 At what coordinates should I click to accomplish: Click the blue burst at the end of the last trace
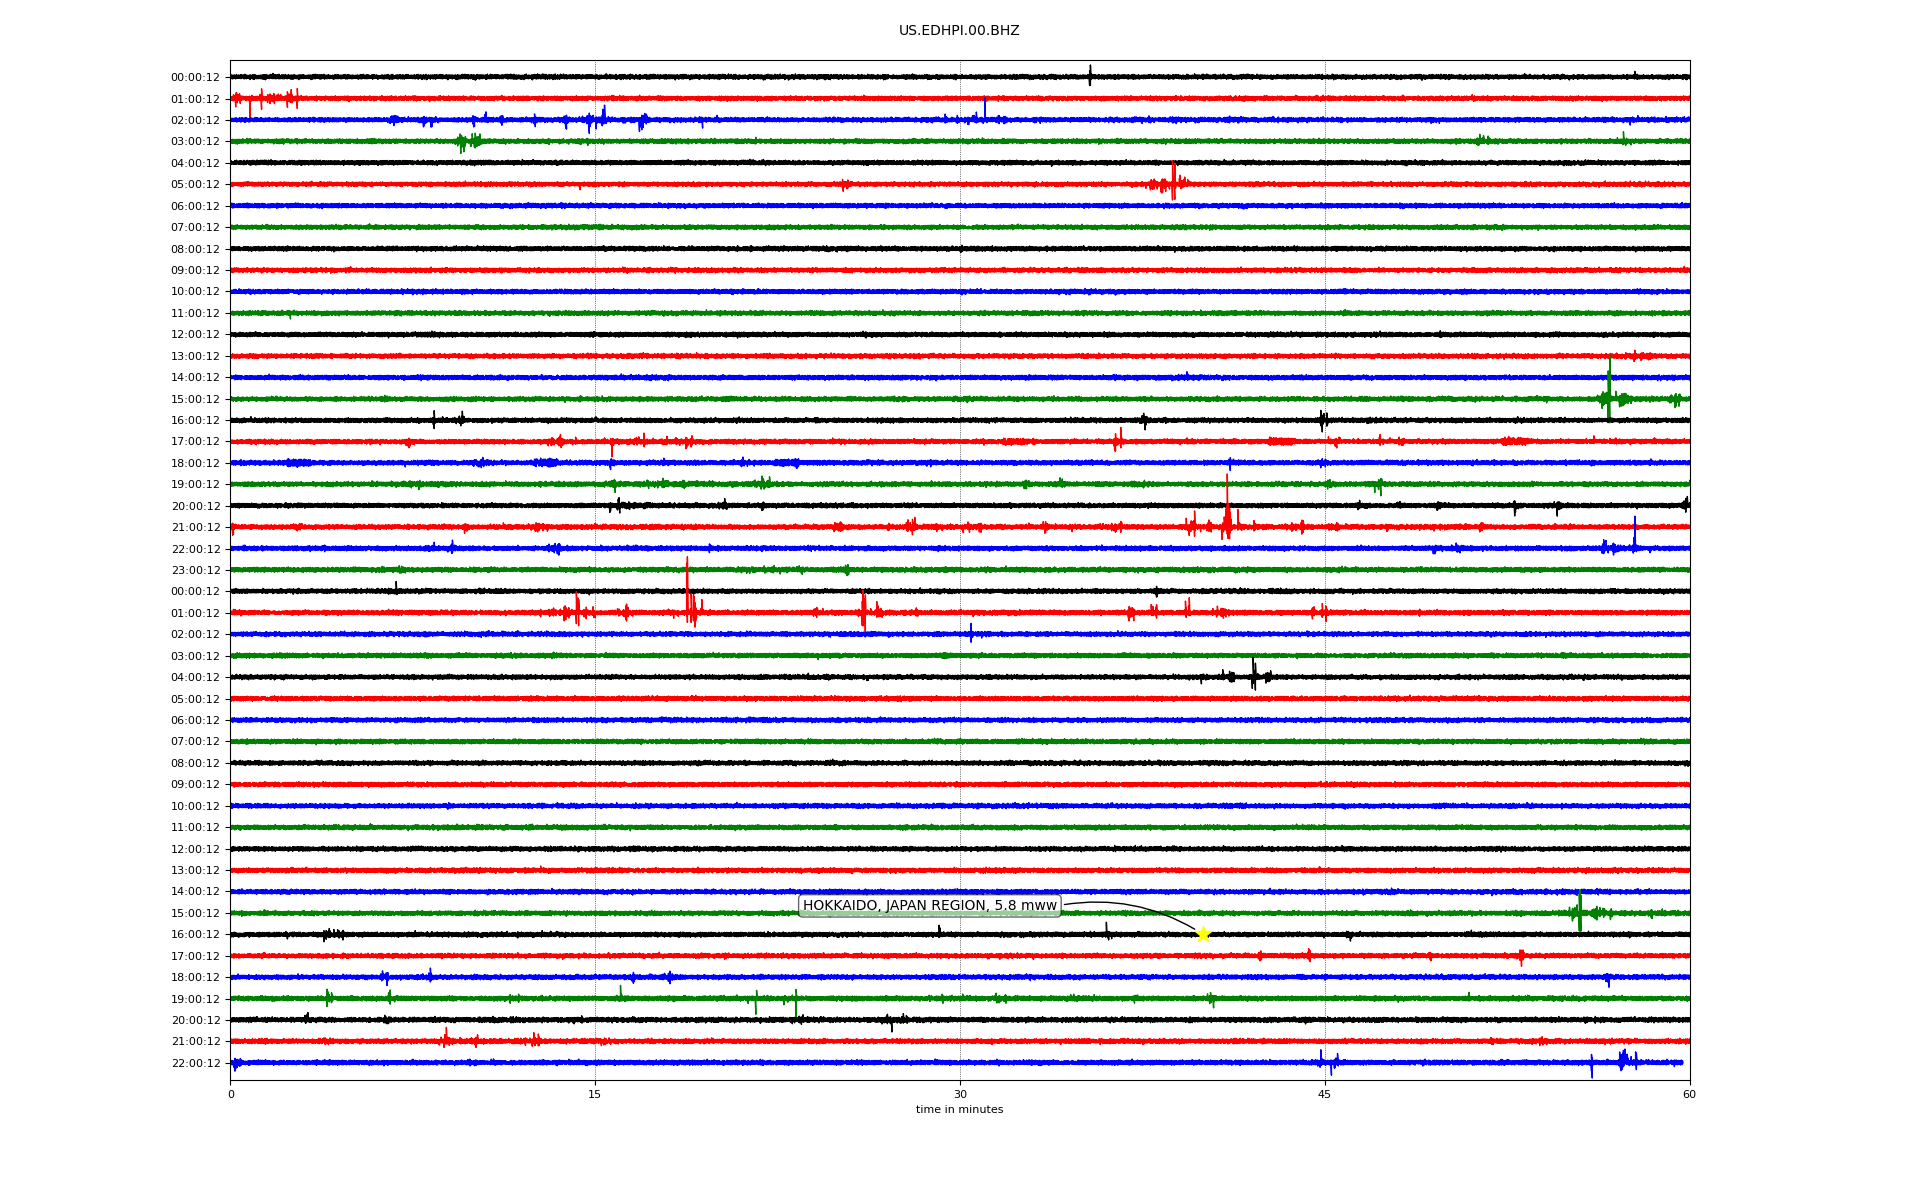coord(1625,1060)
